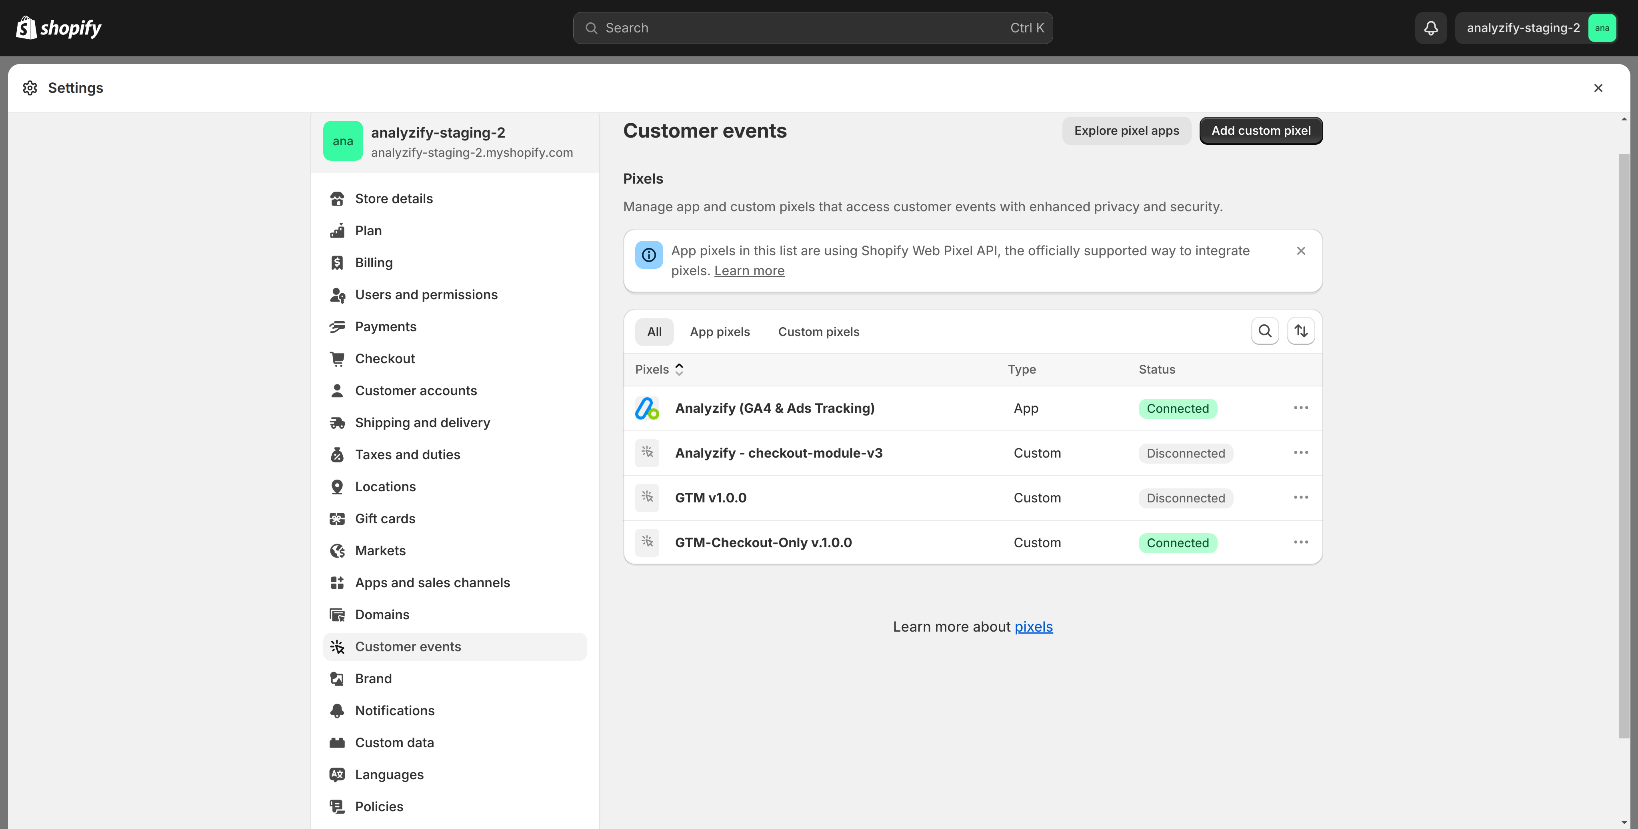The height and width of the screenshot is (829, 1638).
Task: Click the Custom data icon
Action: (337, 743)
